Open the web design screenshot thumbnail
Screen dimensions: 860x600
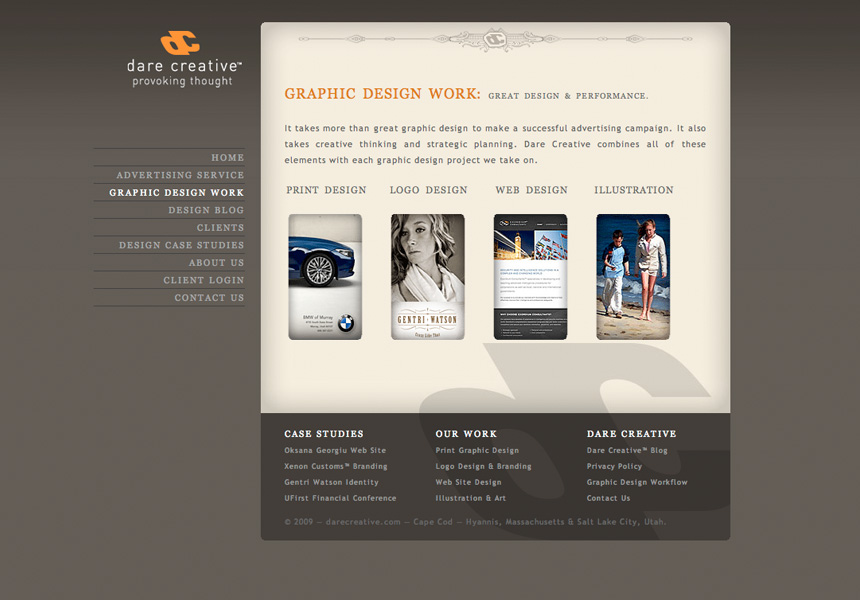click(530, 277)
